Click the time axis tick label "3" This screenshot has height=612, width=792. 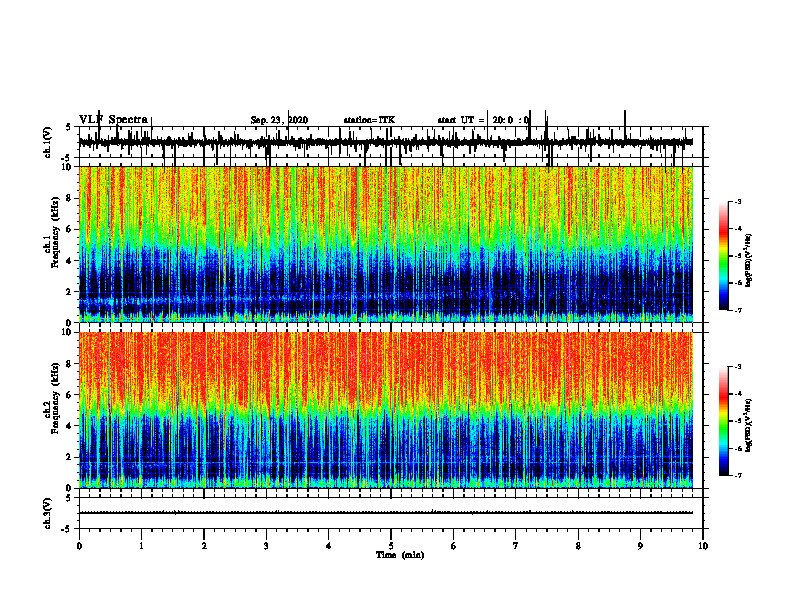266,546
